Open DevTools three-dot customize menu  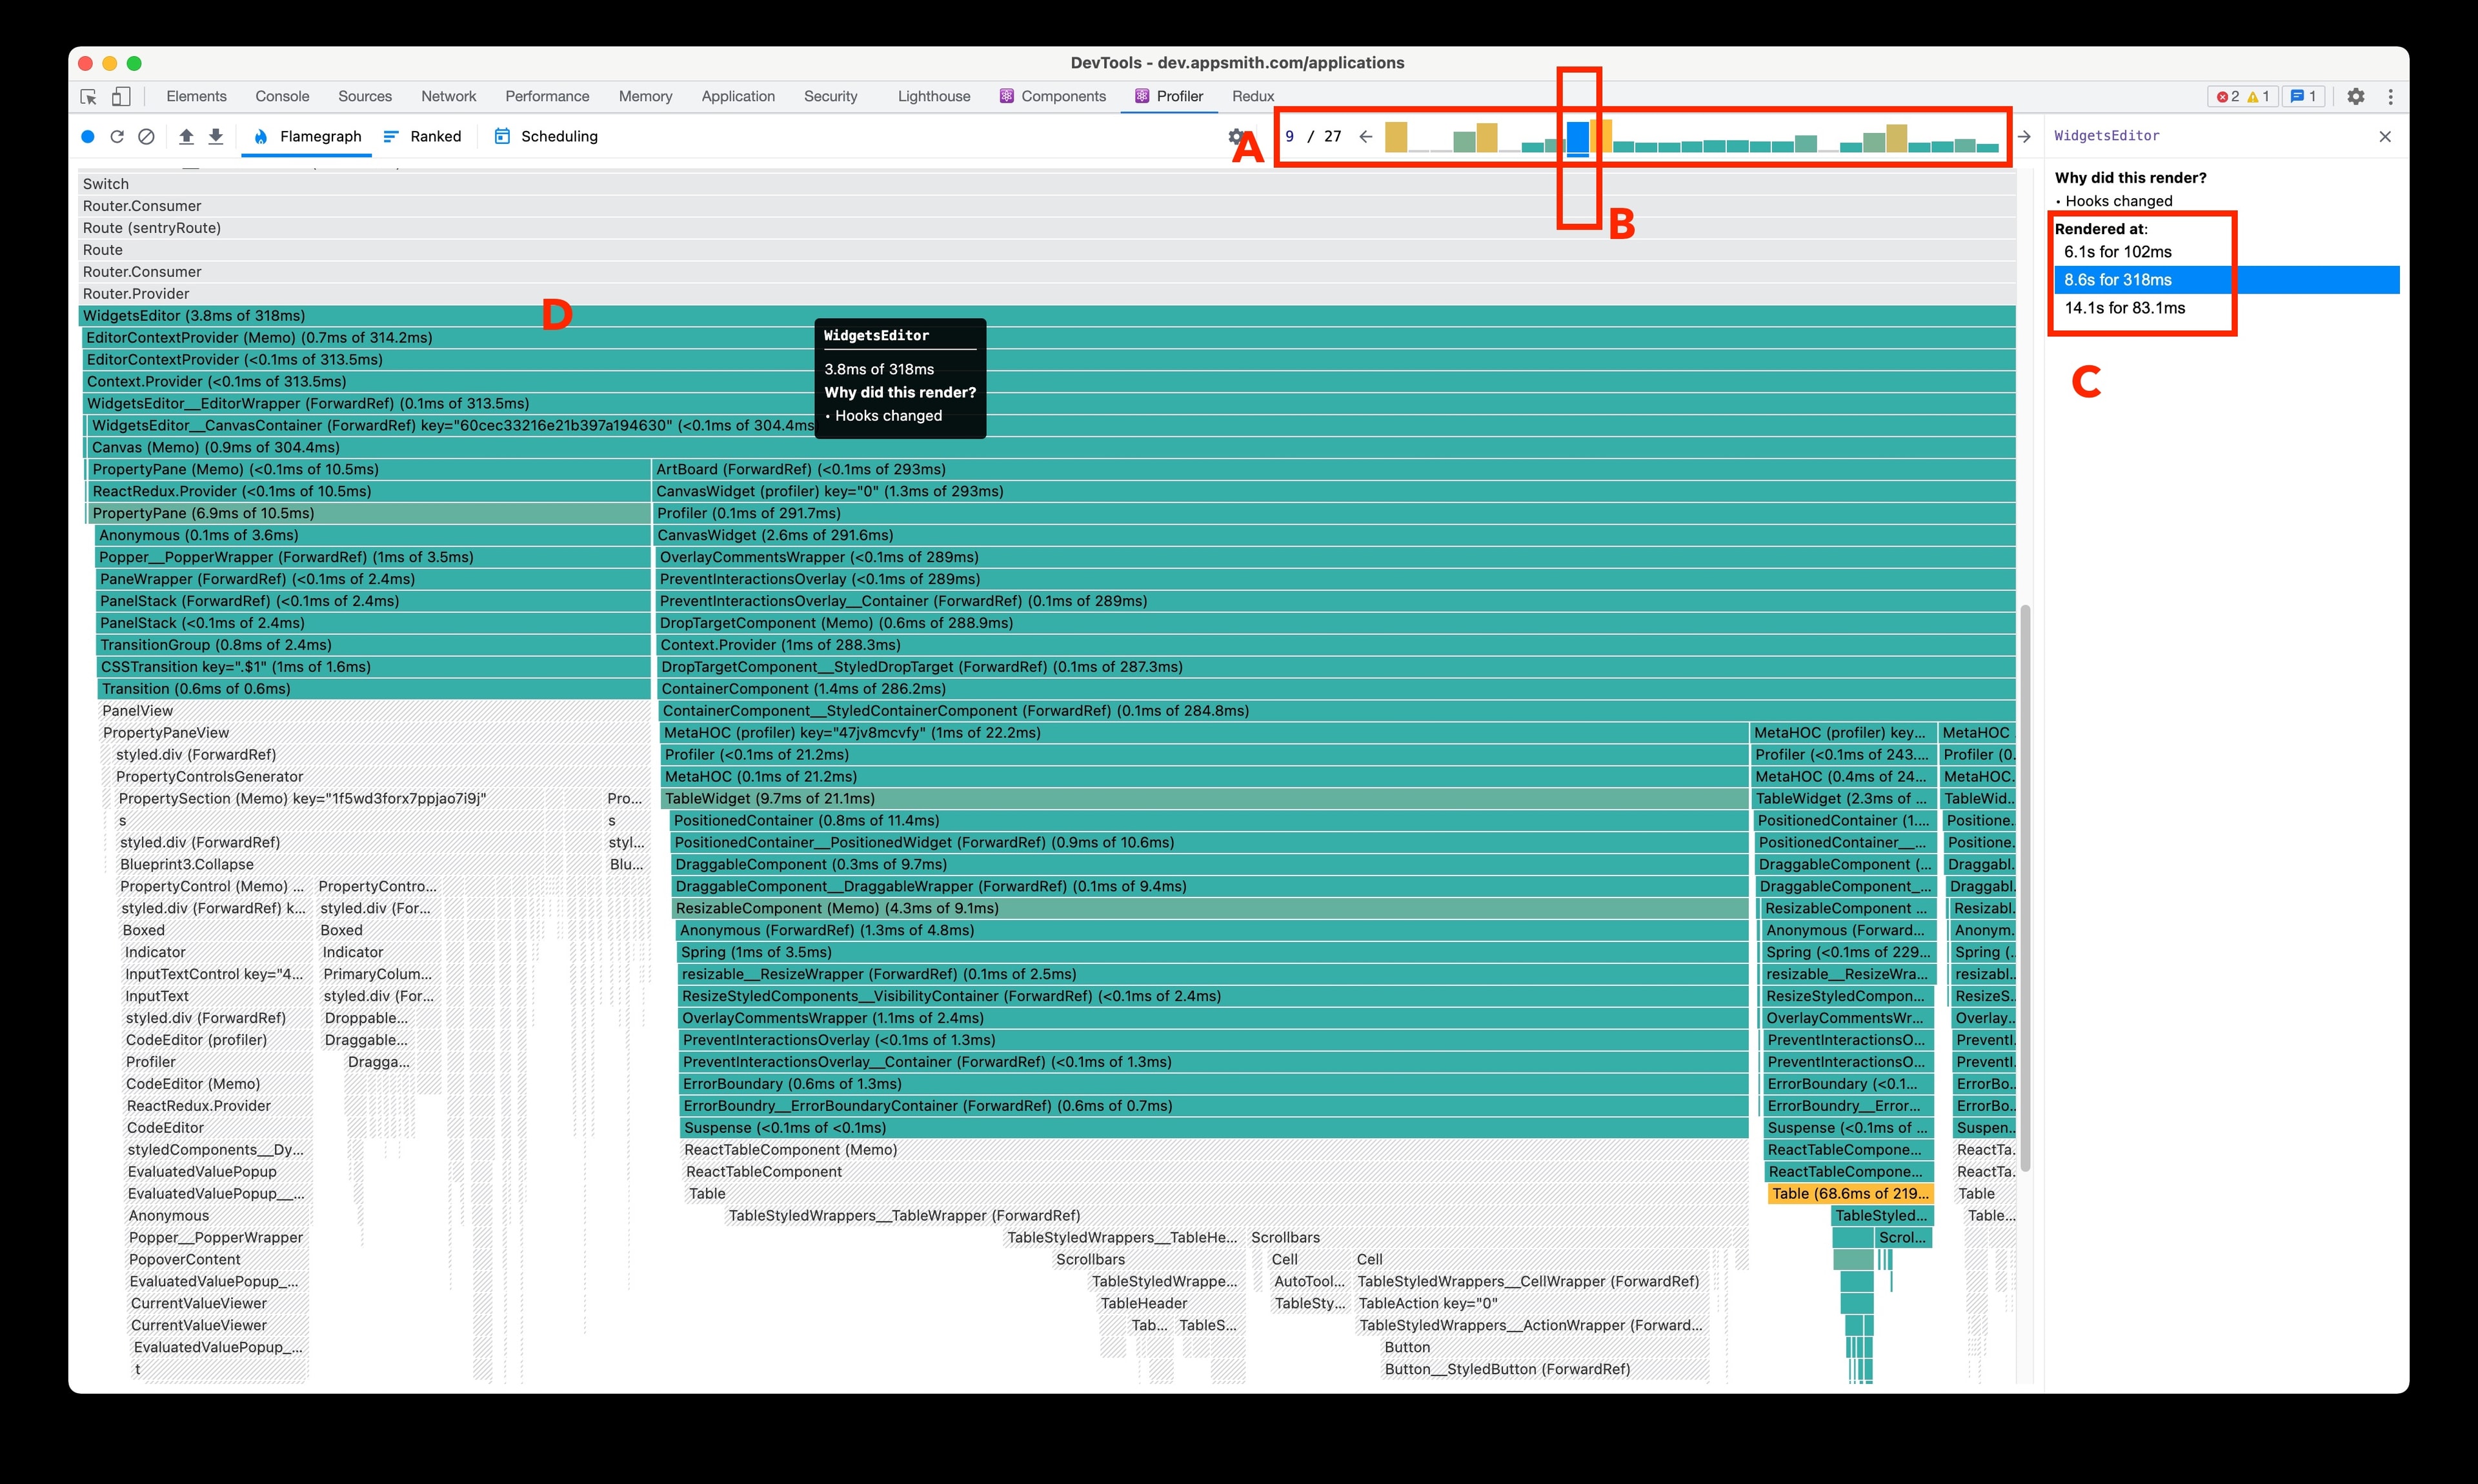coord(2391,97)
